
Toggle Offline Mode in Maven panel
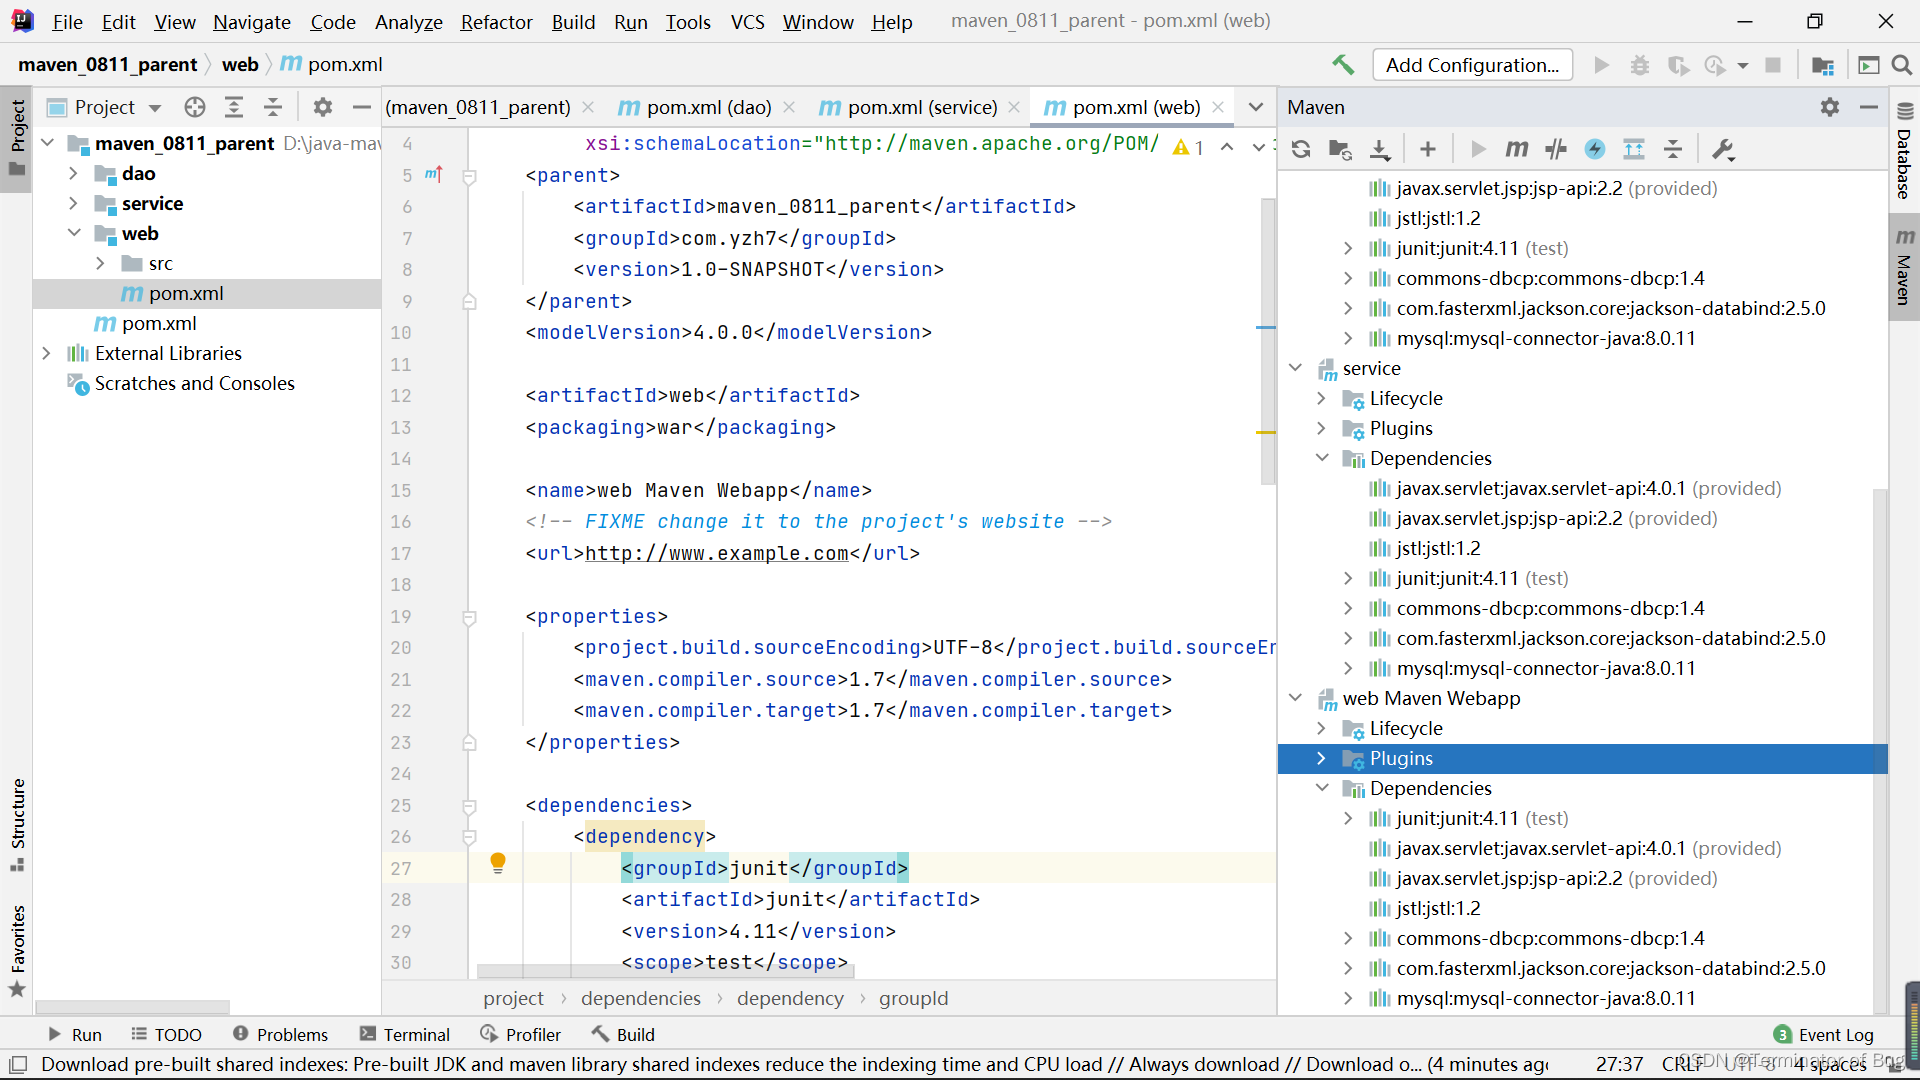[x=1556, y=149]
